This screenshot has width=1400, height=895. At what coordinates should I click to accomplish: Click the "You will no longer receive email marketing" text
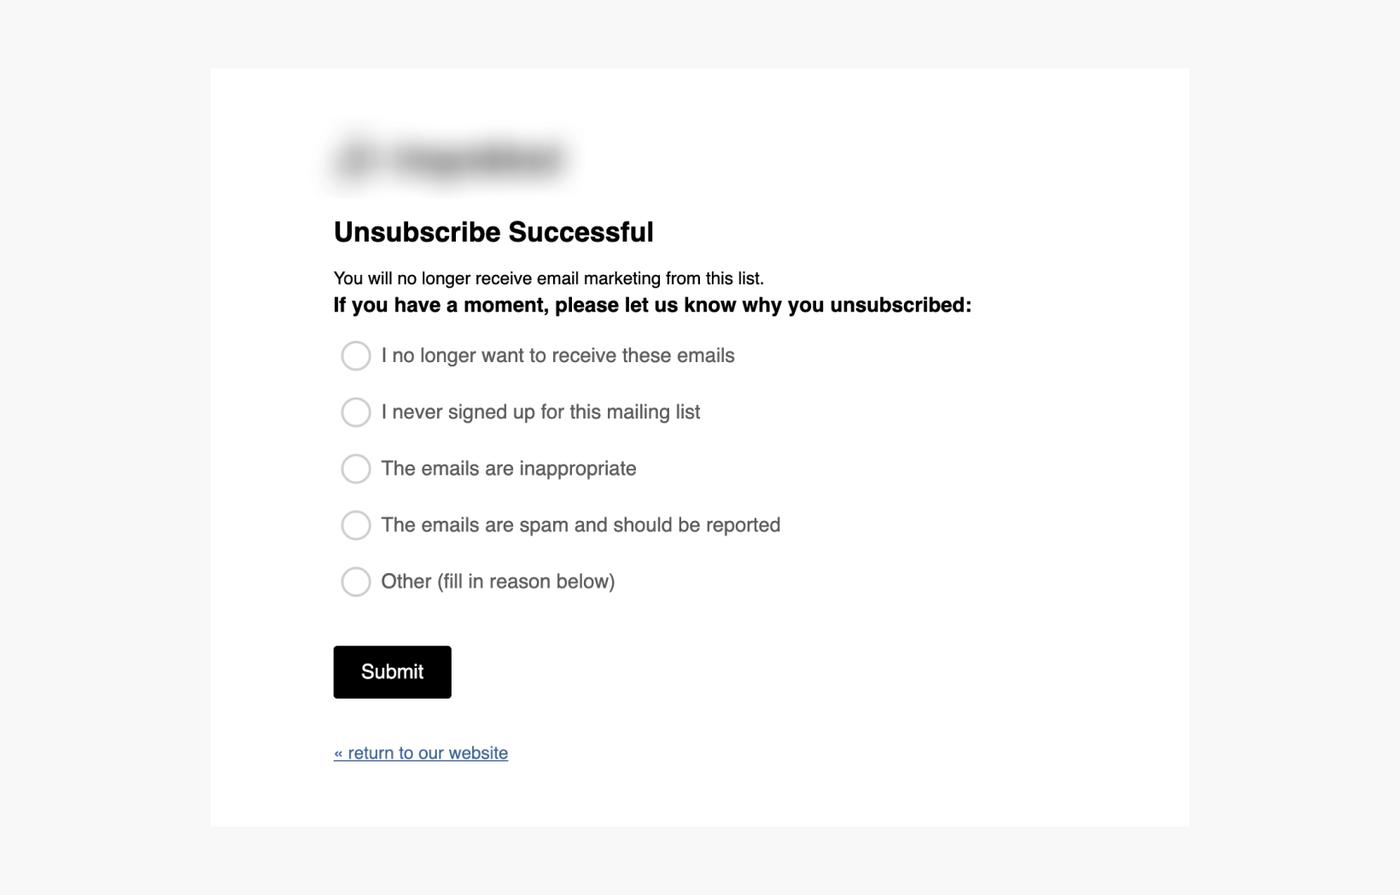point(548,278)
